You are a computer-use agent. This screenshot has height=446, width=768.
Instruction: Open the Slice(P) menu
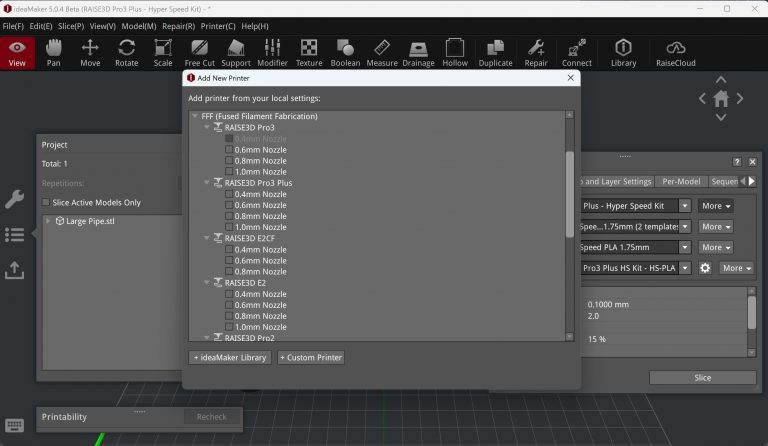71,26
